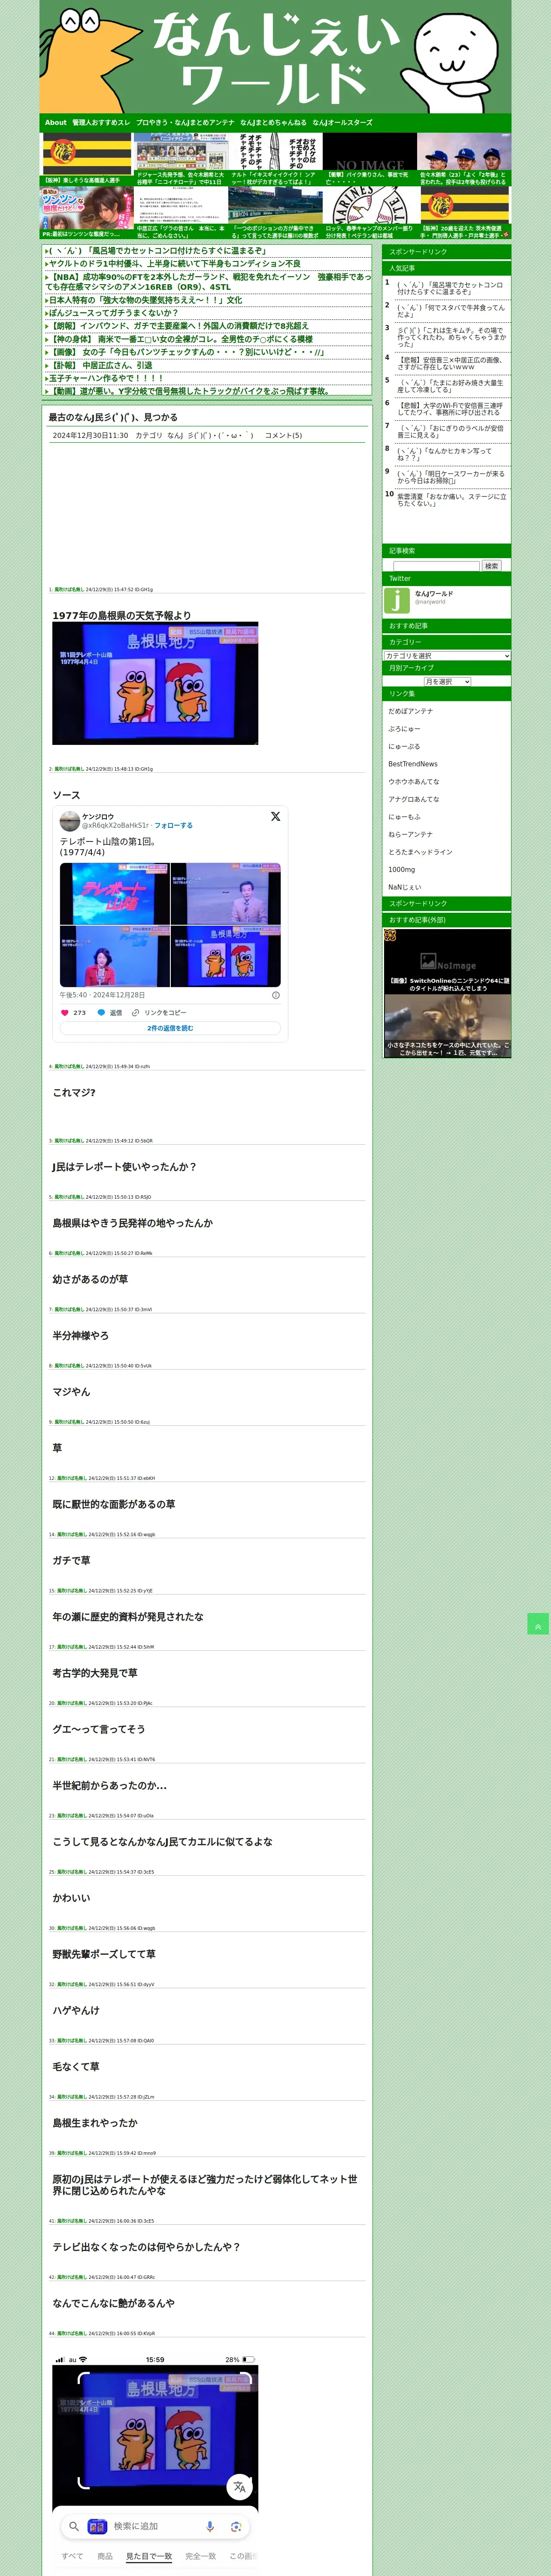The image size is (551, 2576).
Task: Switch to 見た目で一致 tab in phone screenshot
Action: click(x=149, y=2556)
